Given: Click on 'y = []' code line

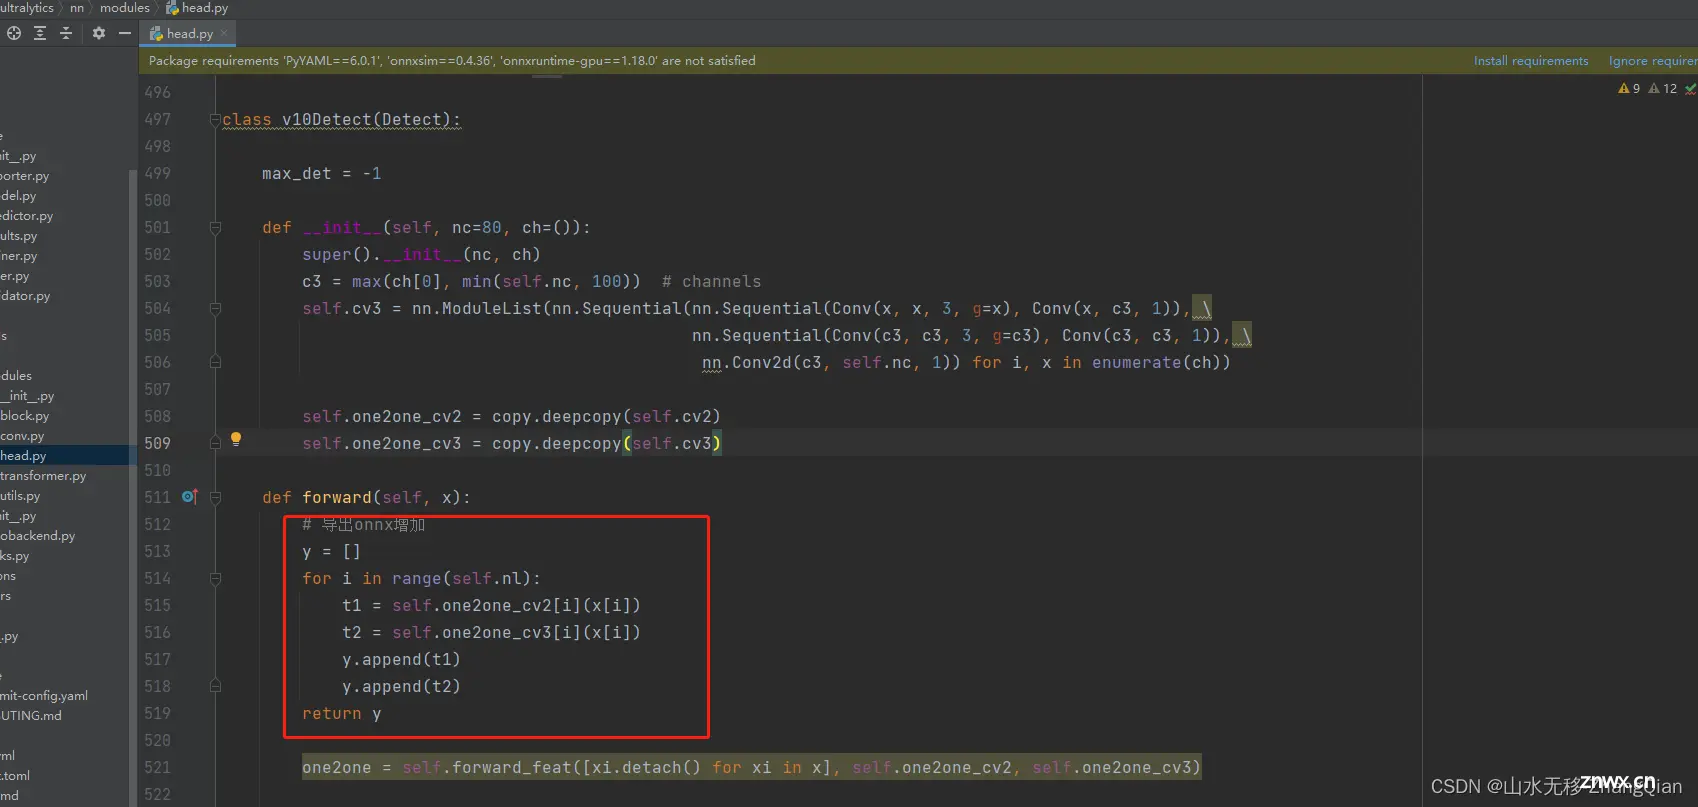Looking at the screenshot, I should [331, 552].
